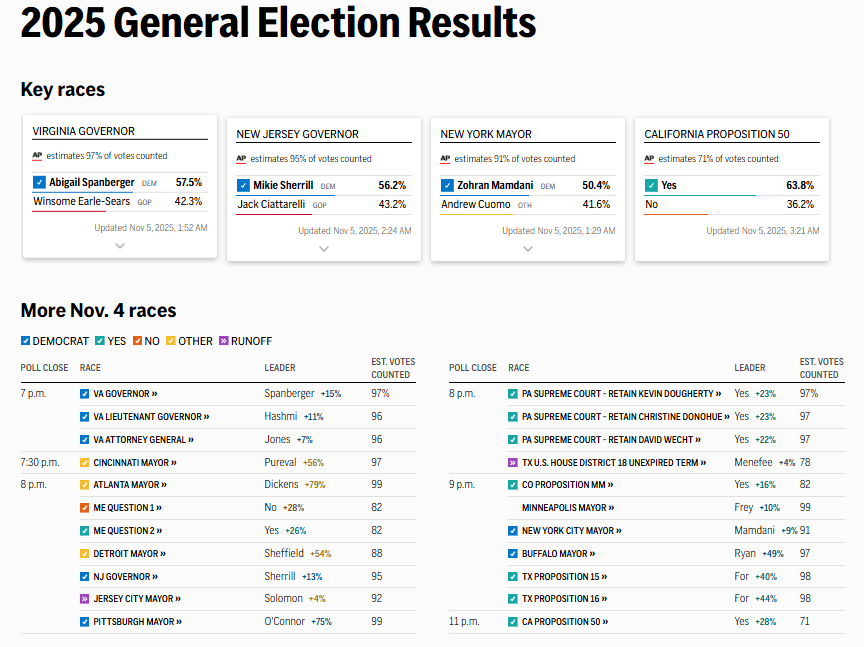Click the blue Democrat legend icon
This screenshot has height=647, width=864.
tap(26, 341)
